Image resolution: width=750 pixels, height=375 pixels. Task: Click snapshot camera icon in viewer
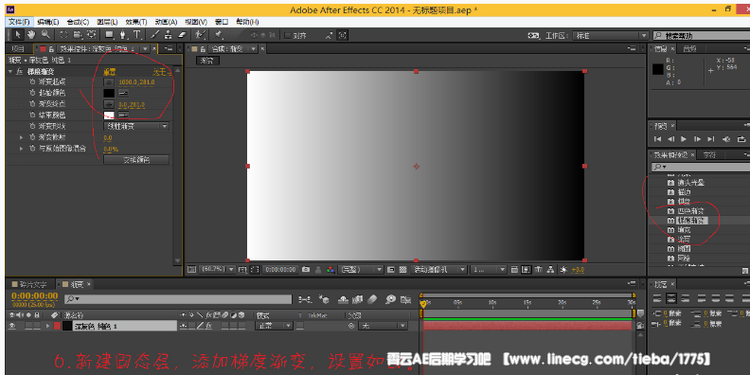pos(306,270)
